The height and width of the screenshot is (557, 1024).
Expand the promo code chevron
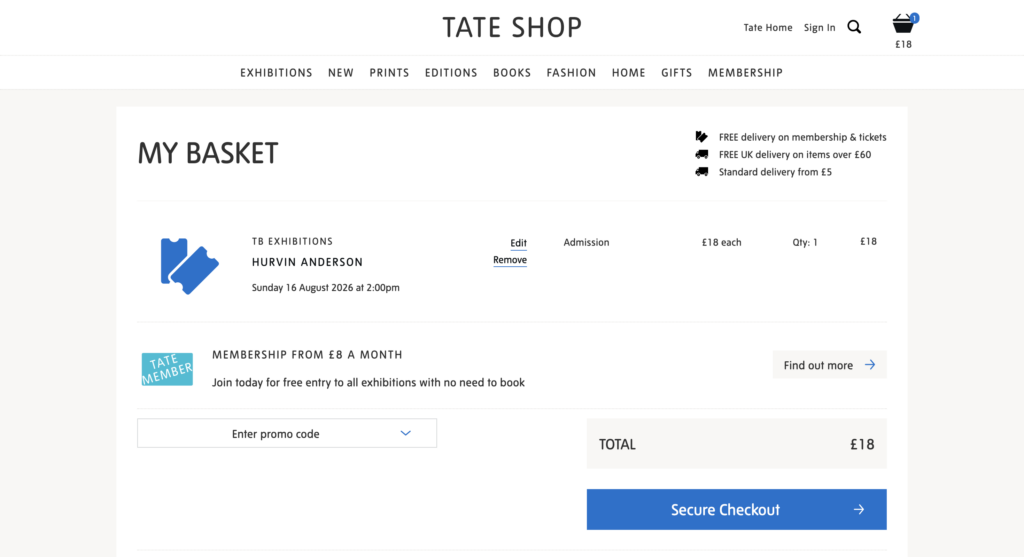coord(406,434)
